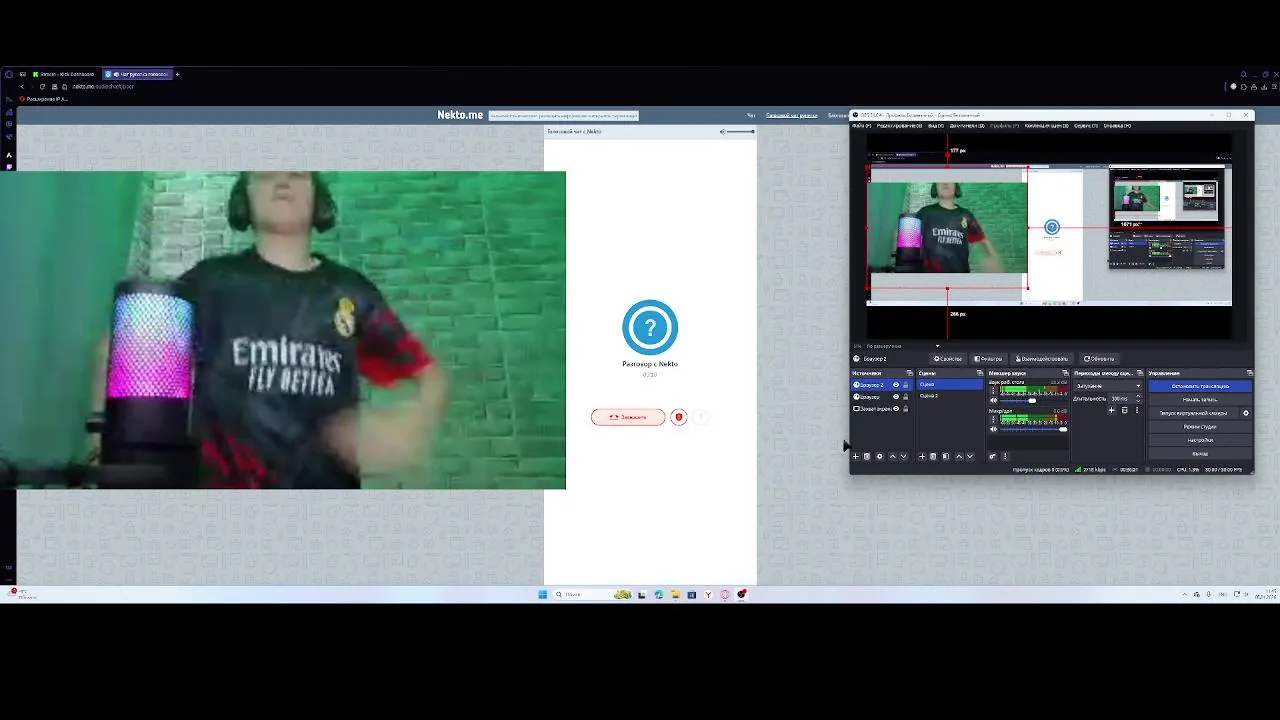
Task: Reload the browser page
Action: tap(42, 86)
